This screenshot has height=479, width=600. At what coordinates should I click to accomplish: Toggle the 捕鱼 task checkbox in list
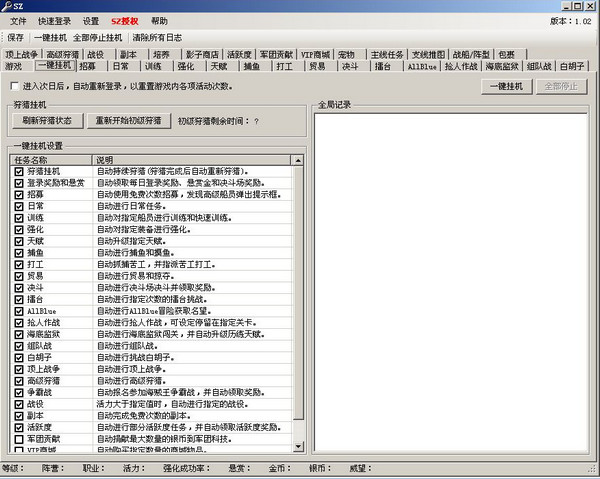pos(19,253)
